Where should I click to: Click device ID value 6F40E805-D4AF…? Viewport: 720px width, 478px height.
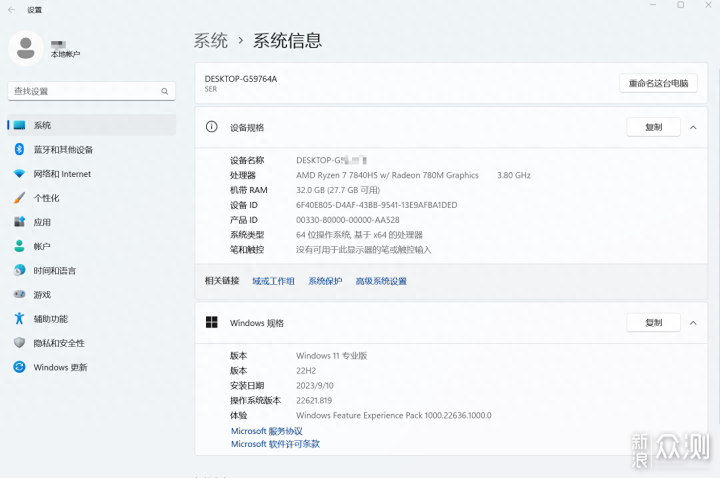pyautogui.click(x=377, y=205)
